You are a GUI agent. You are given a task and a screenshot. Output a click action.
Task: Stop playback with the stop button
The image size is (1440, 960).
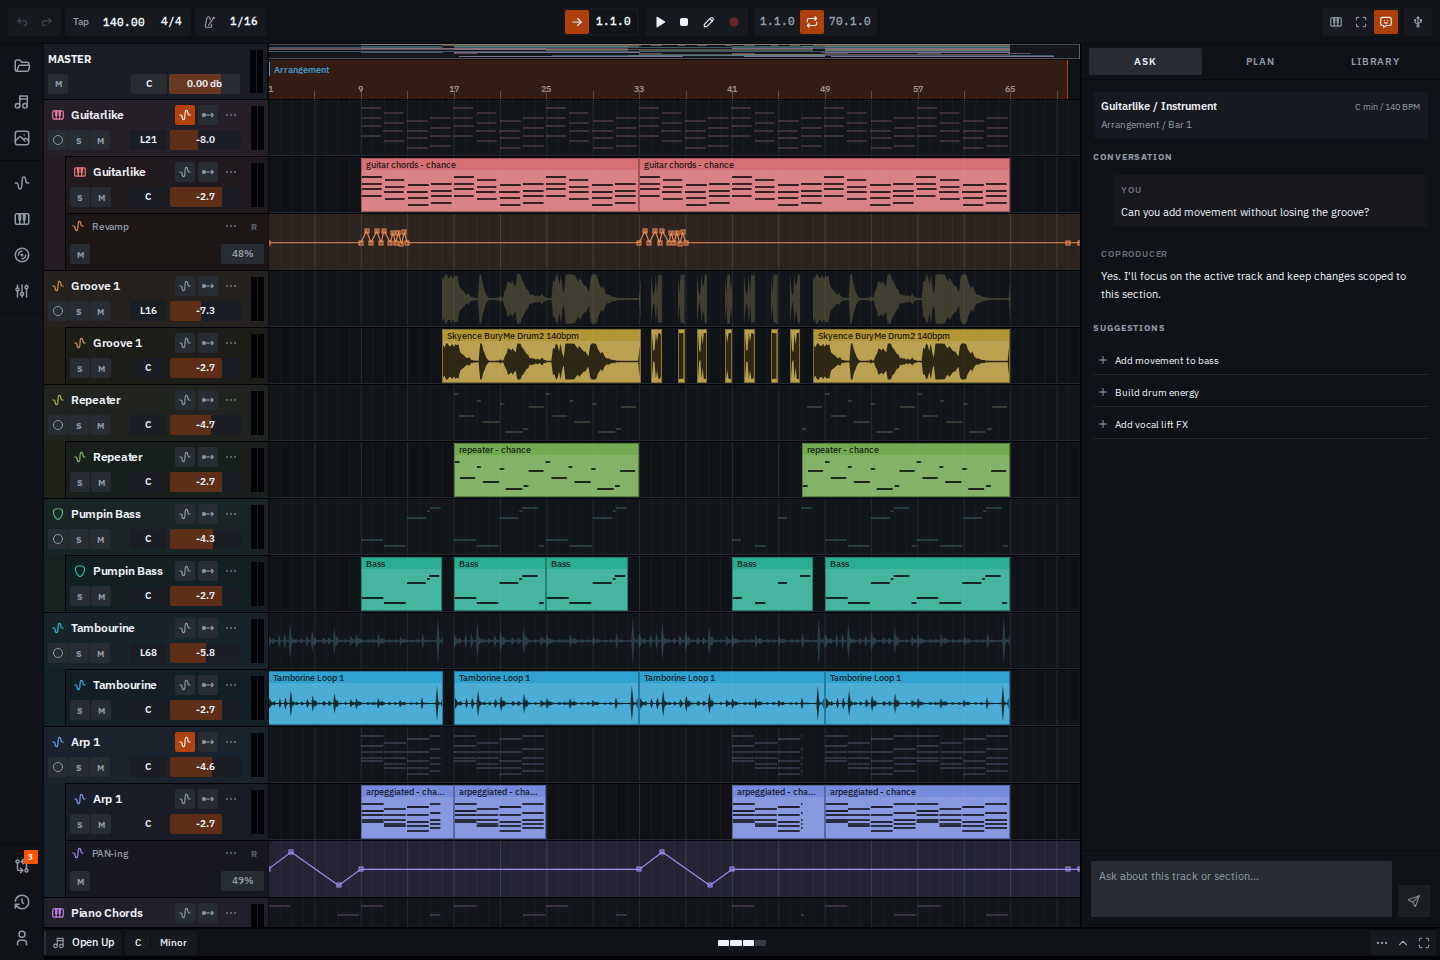(x=684, y=22)
